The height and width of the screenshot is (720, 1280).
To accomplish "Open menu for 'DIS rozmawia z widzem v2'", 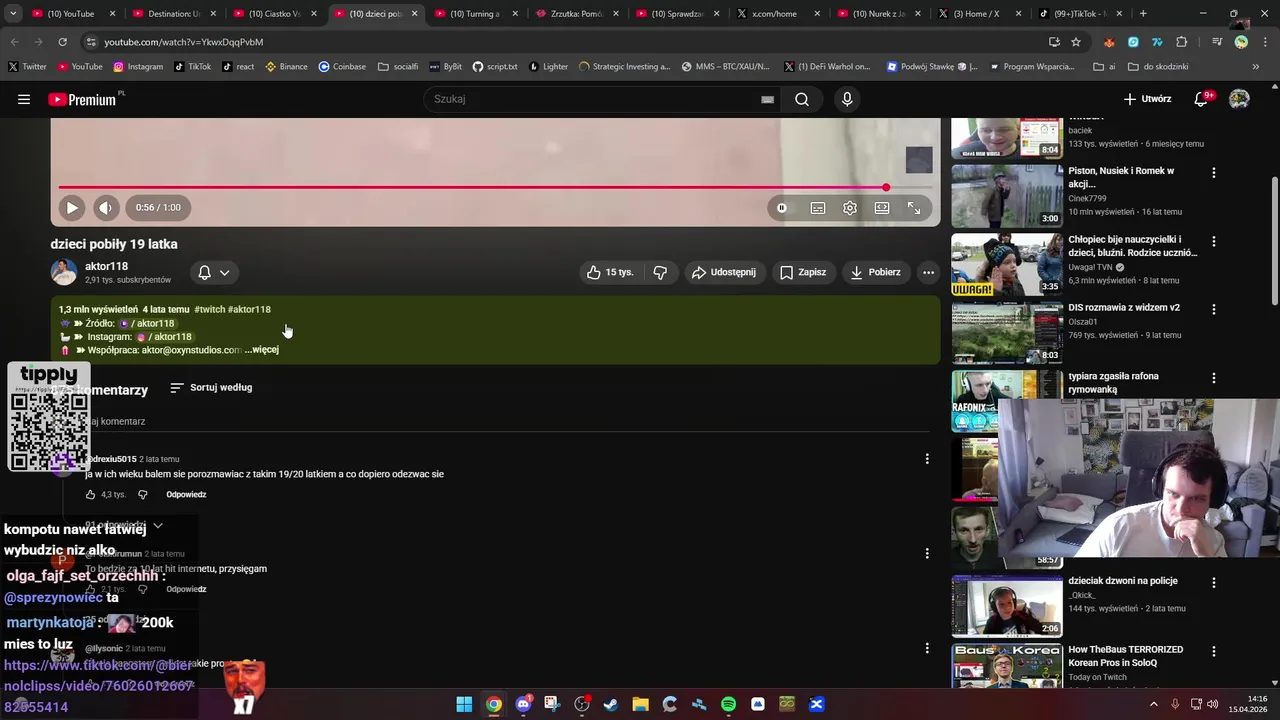I will coord(1214,310).
